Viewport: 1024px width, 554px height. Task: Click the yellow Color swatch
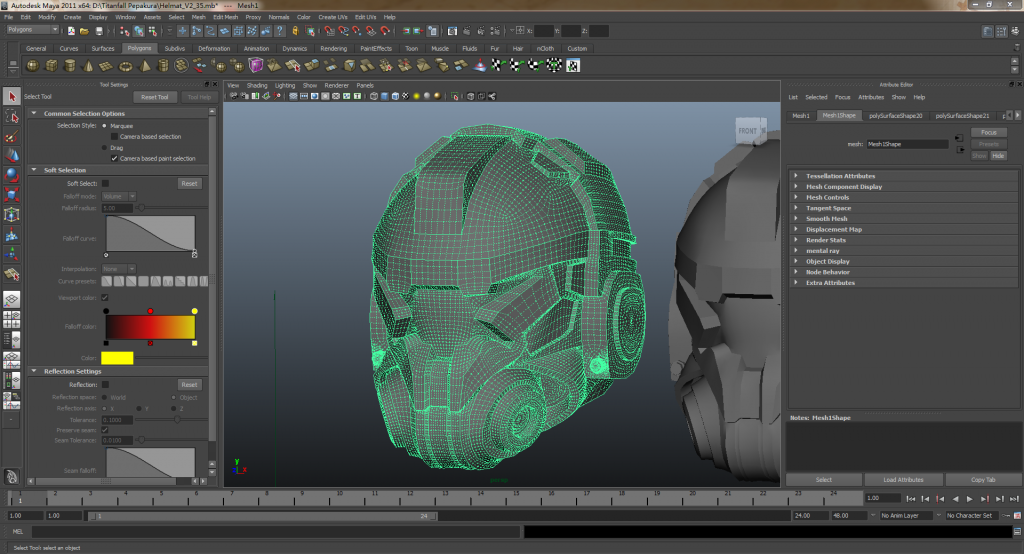(117, 358)
